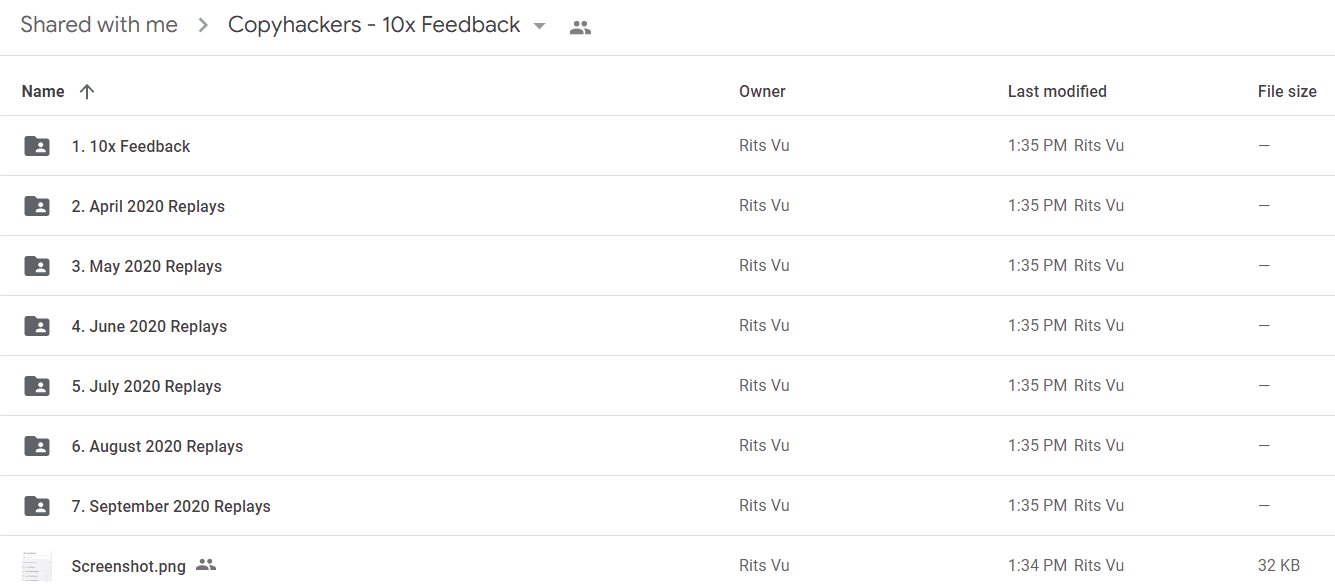Image resolution: width=1335 pixels, height=588 pixels.
Task: Select the May 2020 Replays folder icon
Action: (x=37, y=266)
